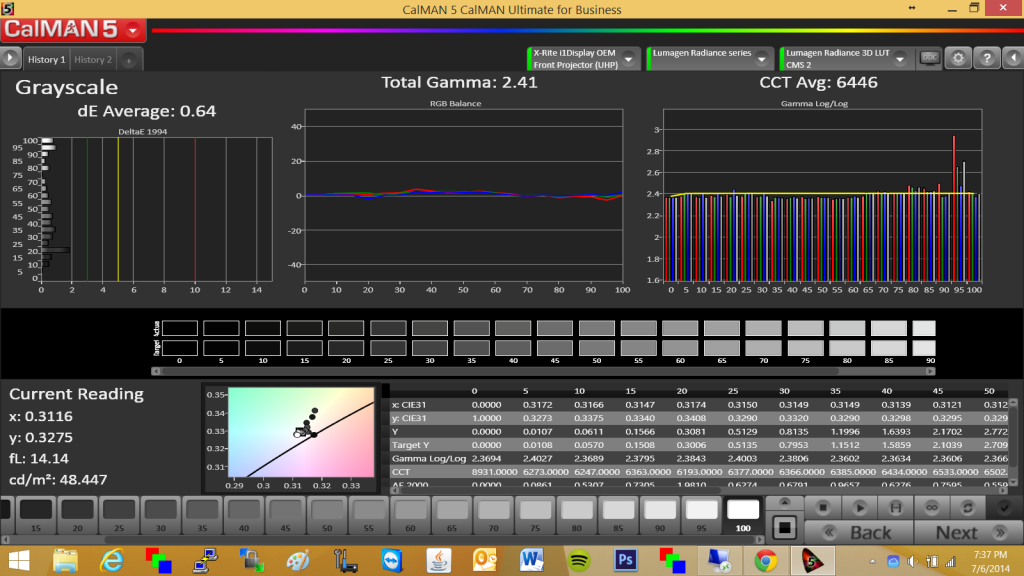This screenshot has height=576, width=1024.
Task: Select the 50 grayscale level in bottom strip
Action: click(x=327, y=515)
